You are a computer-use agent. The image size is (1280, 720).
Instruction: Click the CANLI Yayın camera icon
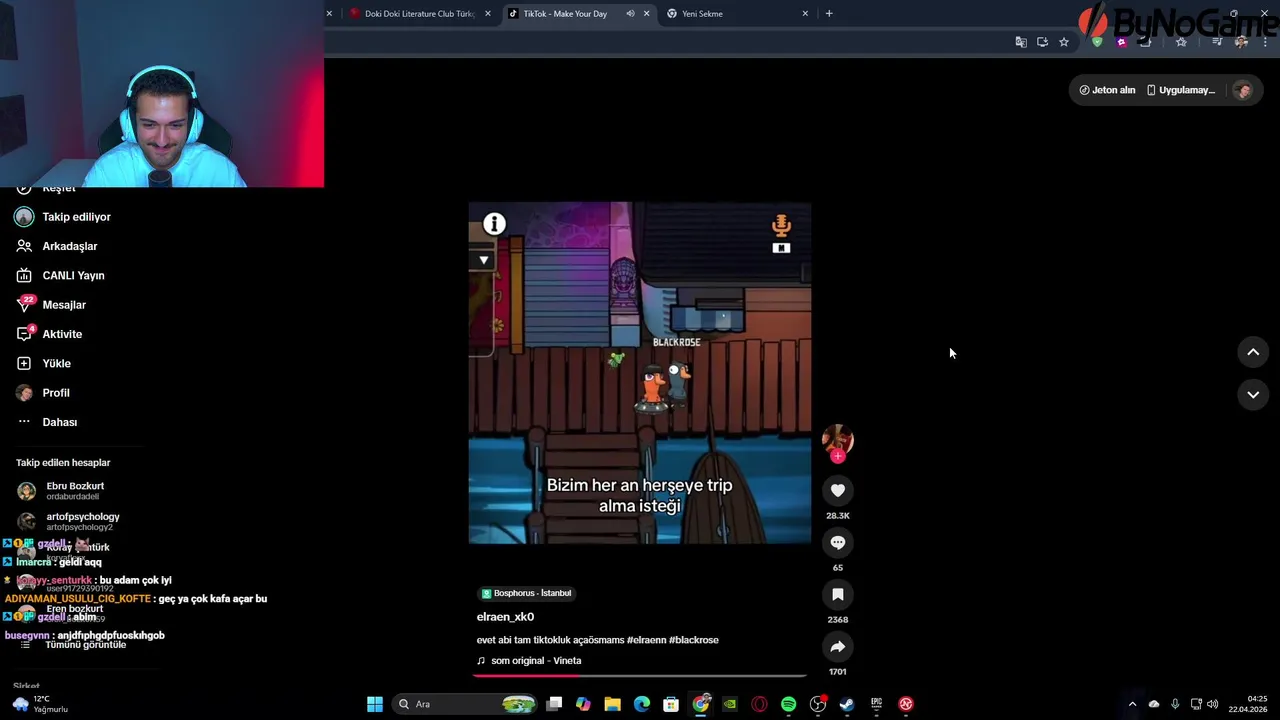(x=24, y=275)
